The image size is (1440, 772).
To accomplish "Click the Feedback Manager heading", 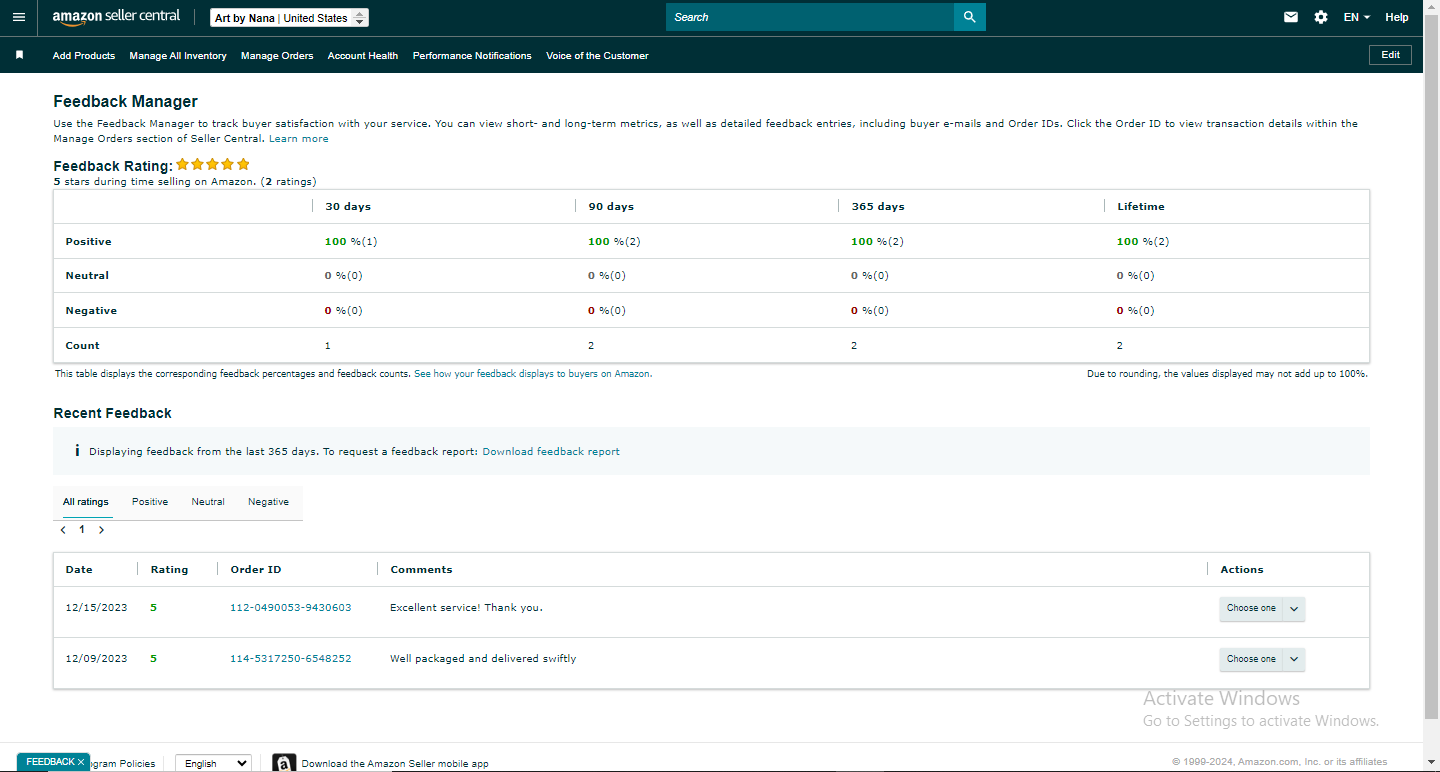I will (125, 102).
